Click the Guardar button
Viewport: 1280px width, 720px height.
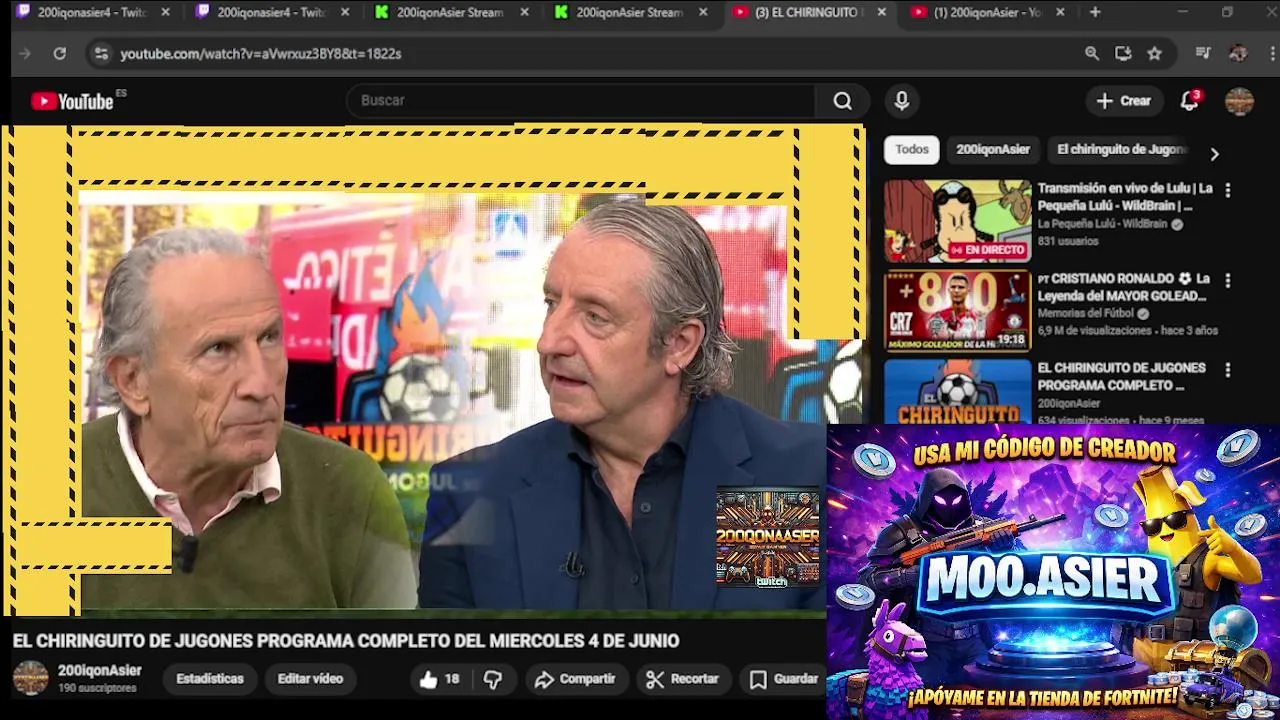783,679
